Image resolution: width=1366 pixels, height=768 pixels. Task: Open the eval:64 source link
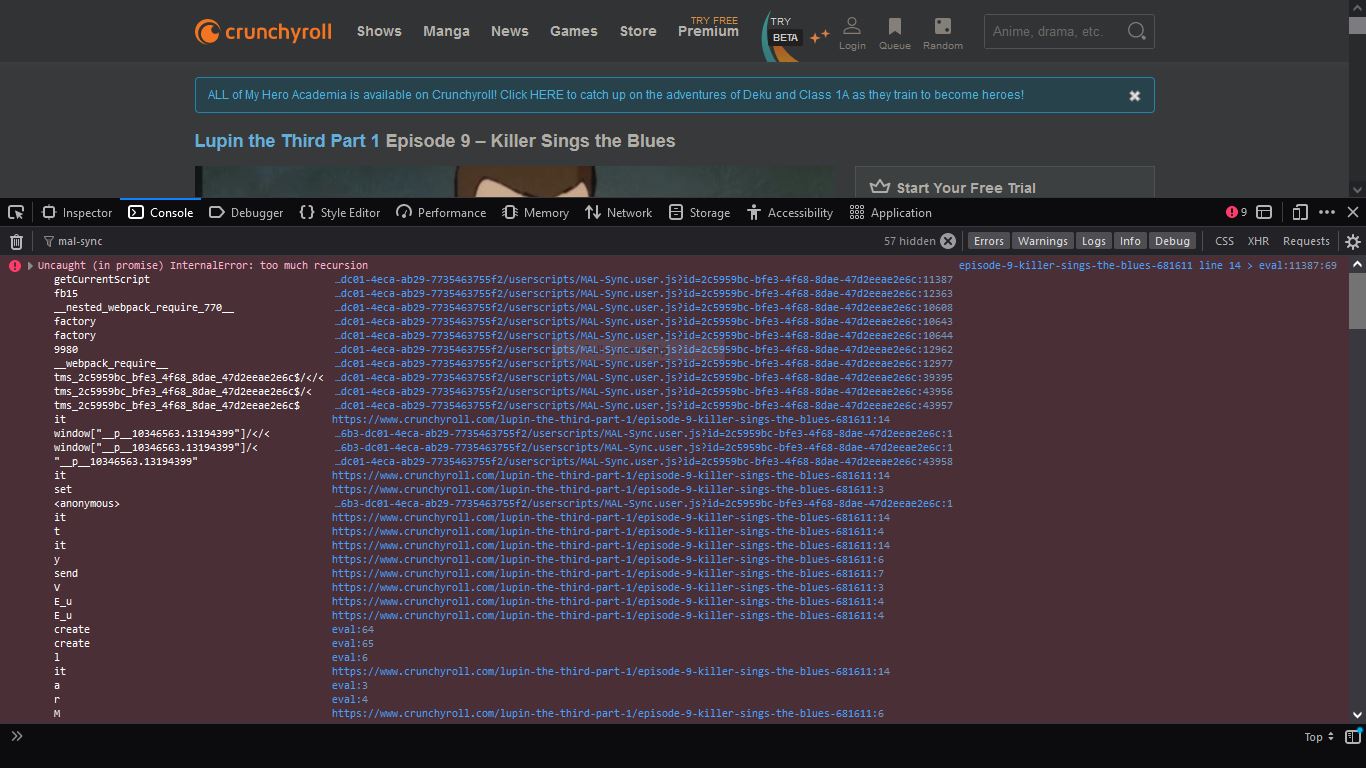tap(353, 630)
